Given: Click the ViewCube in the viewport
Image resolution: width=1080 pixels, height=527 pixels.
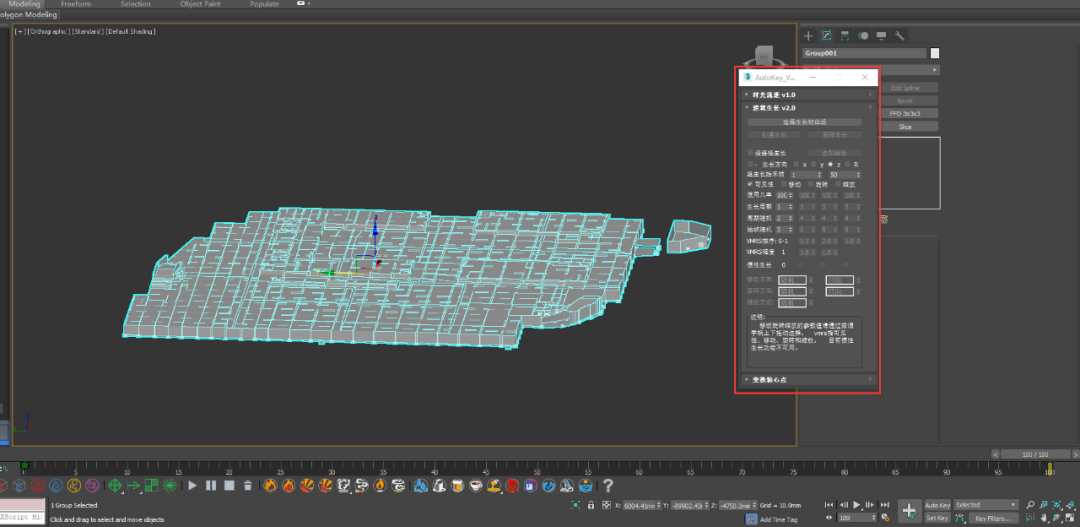Looking at the screenshot, I should pyautogui.click(x=765, y=54).
